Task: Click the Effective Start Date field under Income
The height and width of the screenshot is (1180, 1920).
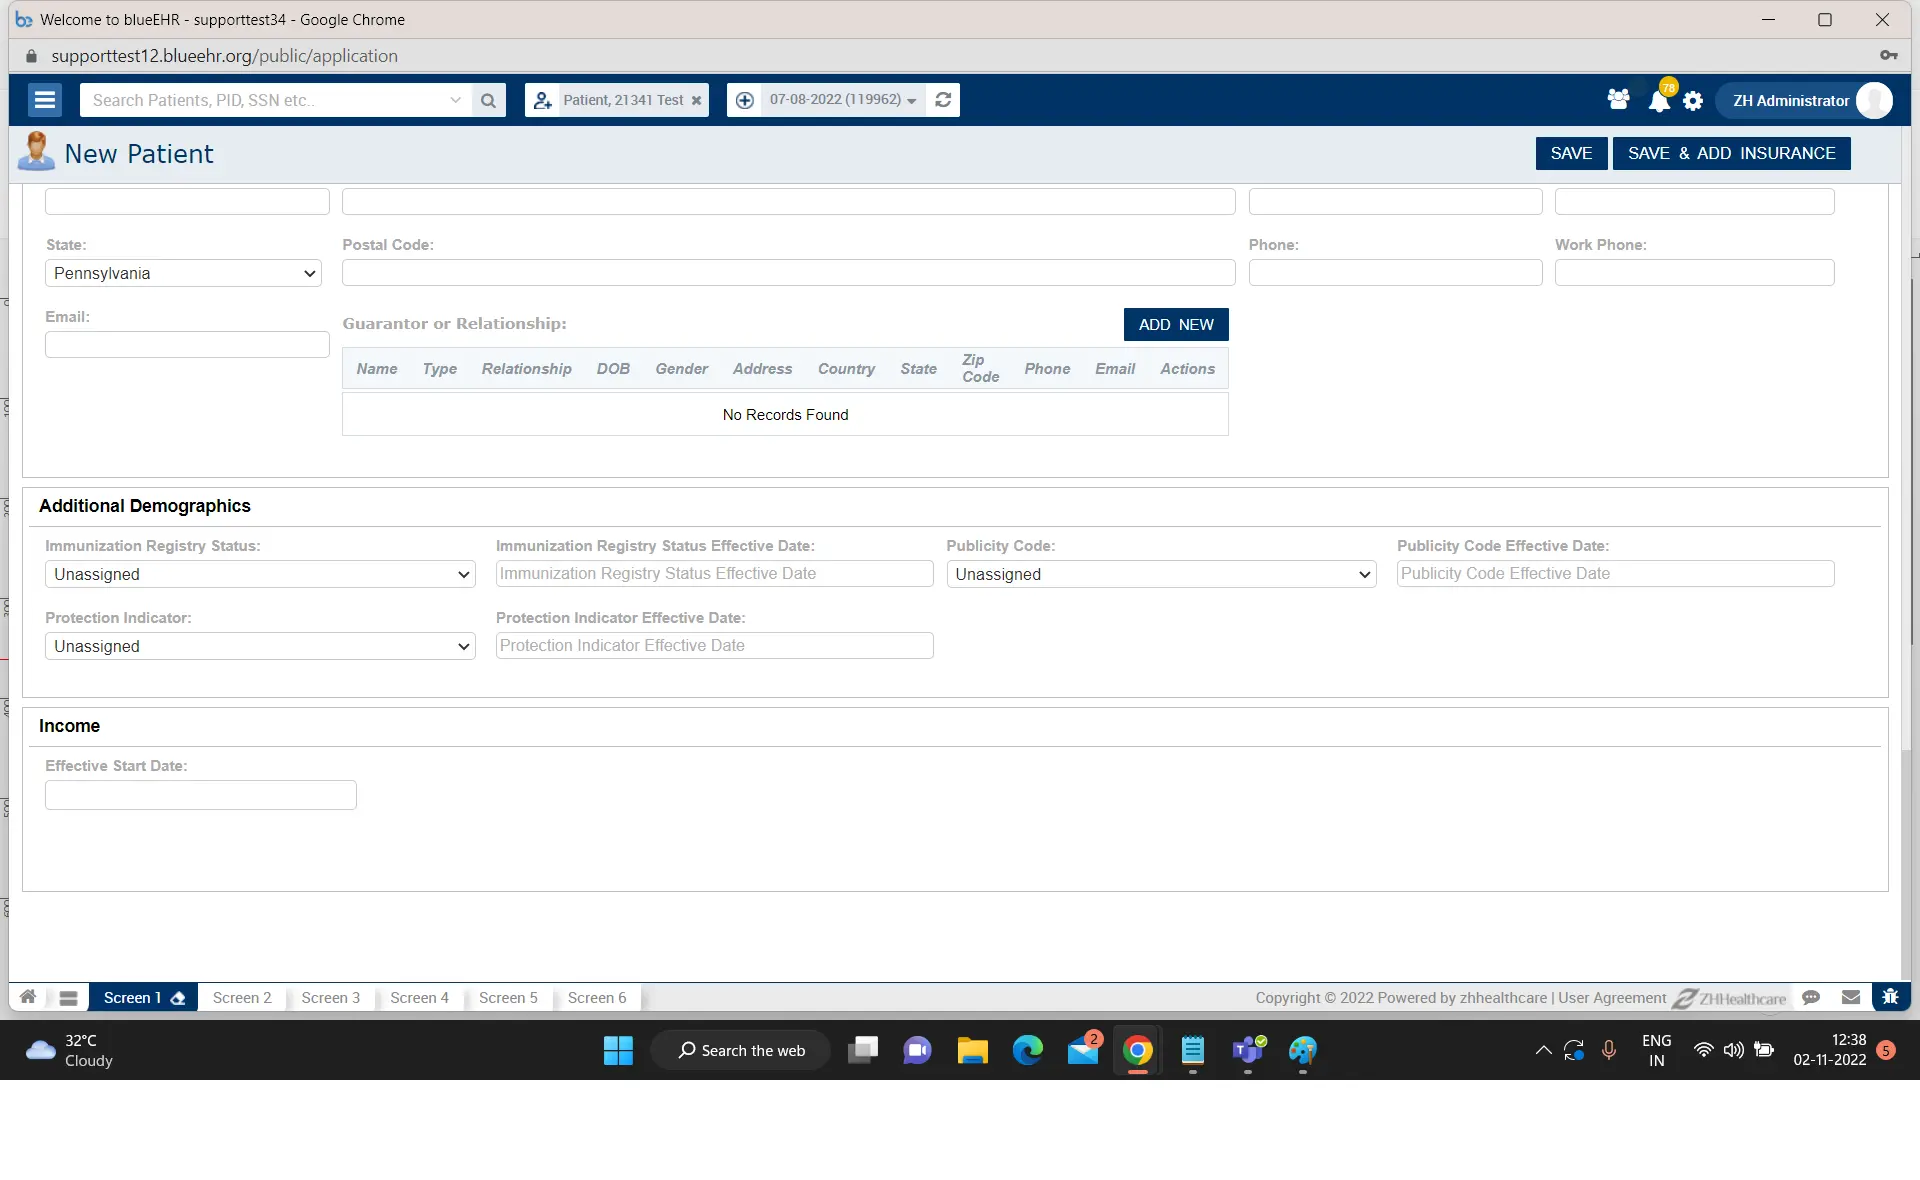Action: click(200, 794)
